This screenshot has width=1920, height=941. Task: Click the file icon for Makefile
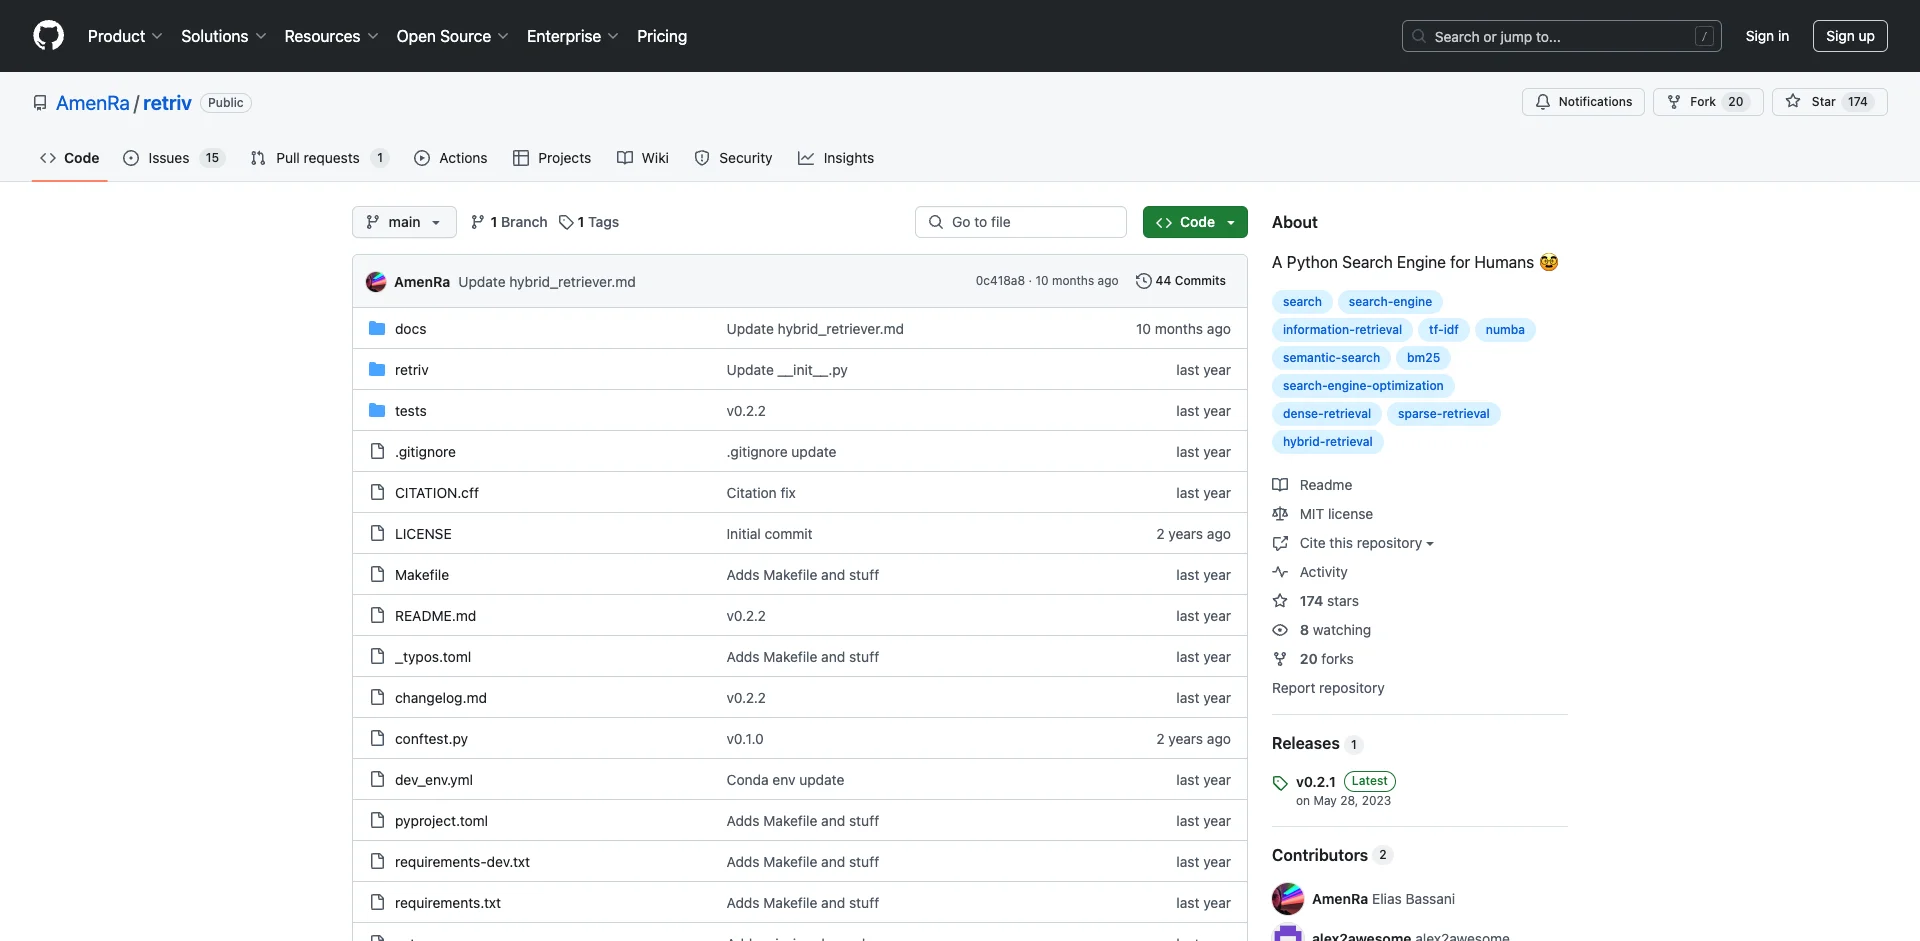[x=377, y=575]
